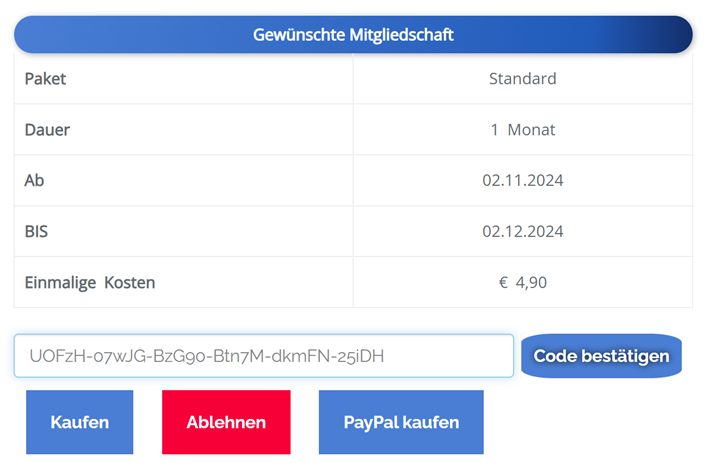Click the 4,90 price amount
This screenshot has height=463, width=709.
[531, 283]
